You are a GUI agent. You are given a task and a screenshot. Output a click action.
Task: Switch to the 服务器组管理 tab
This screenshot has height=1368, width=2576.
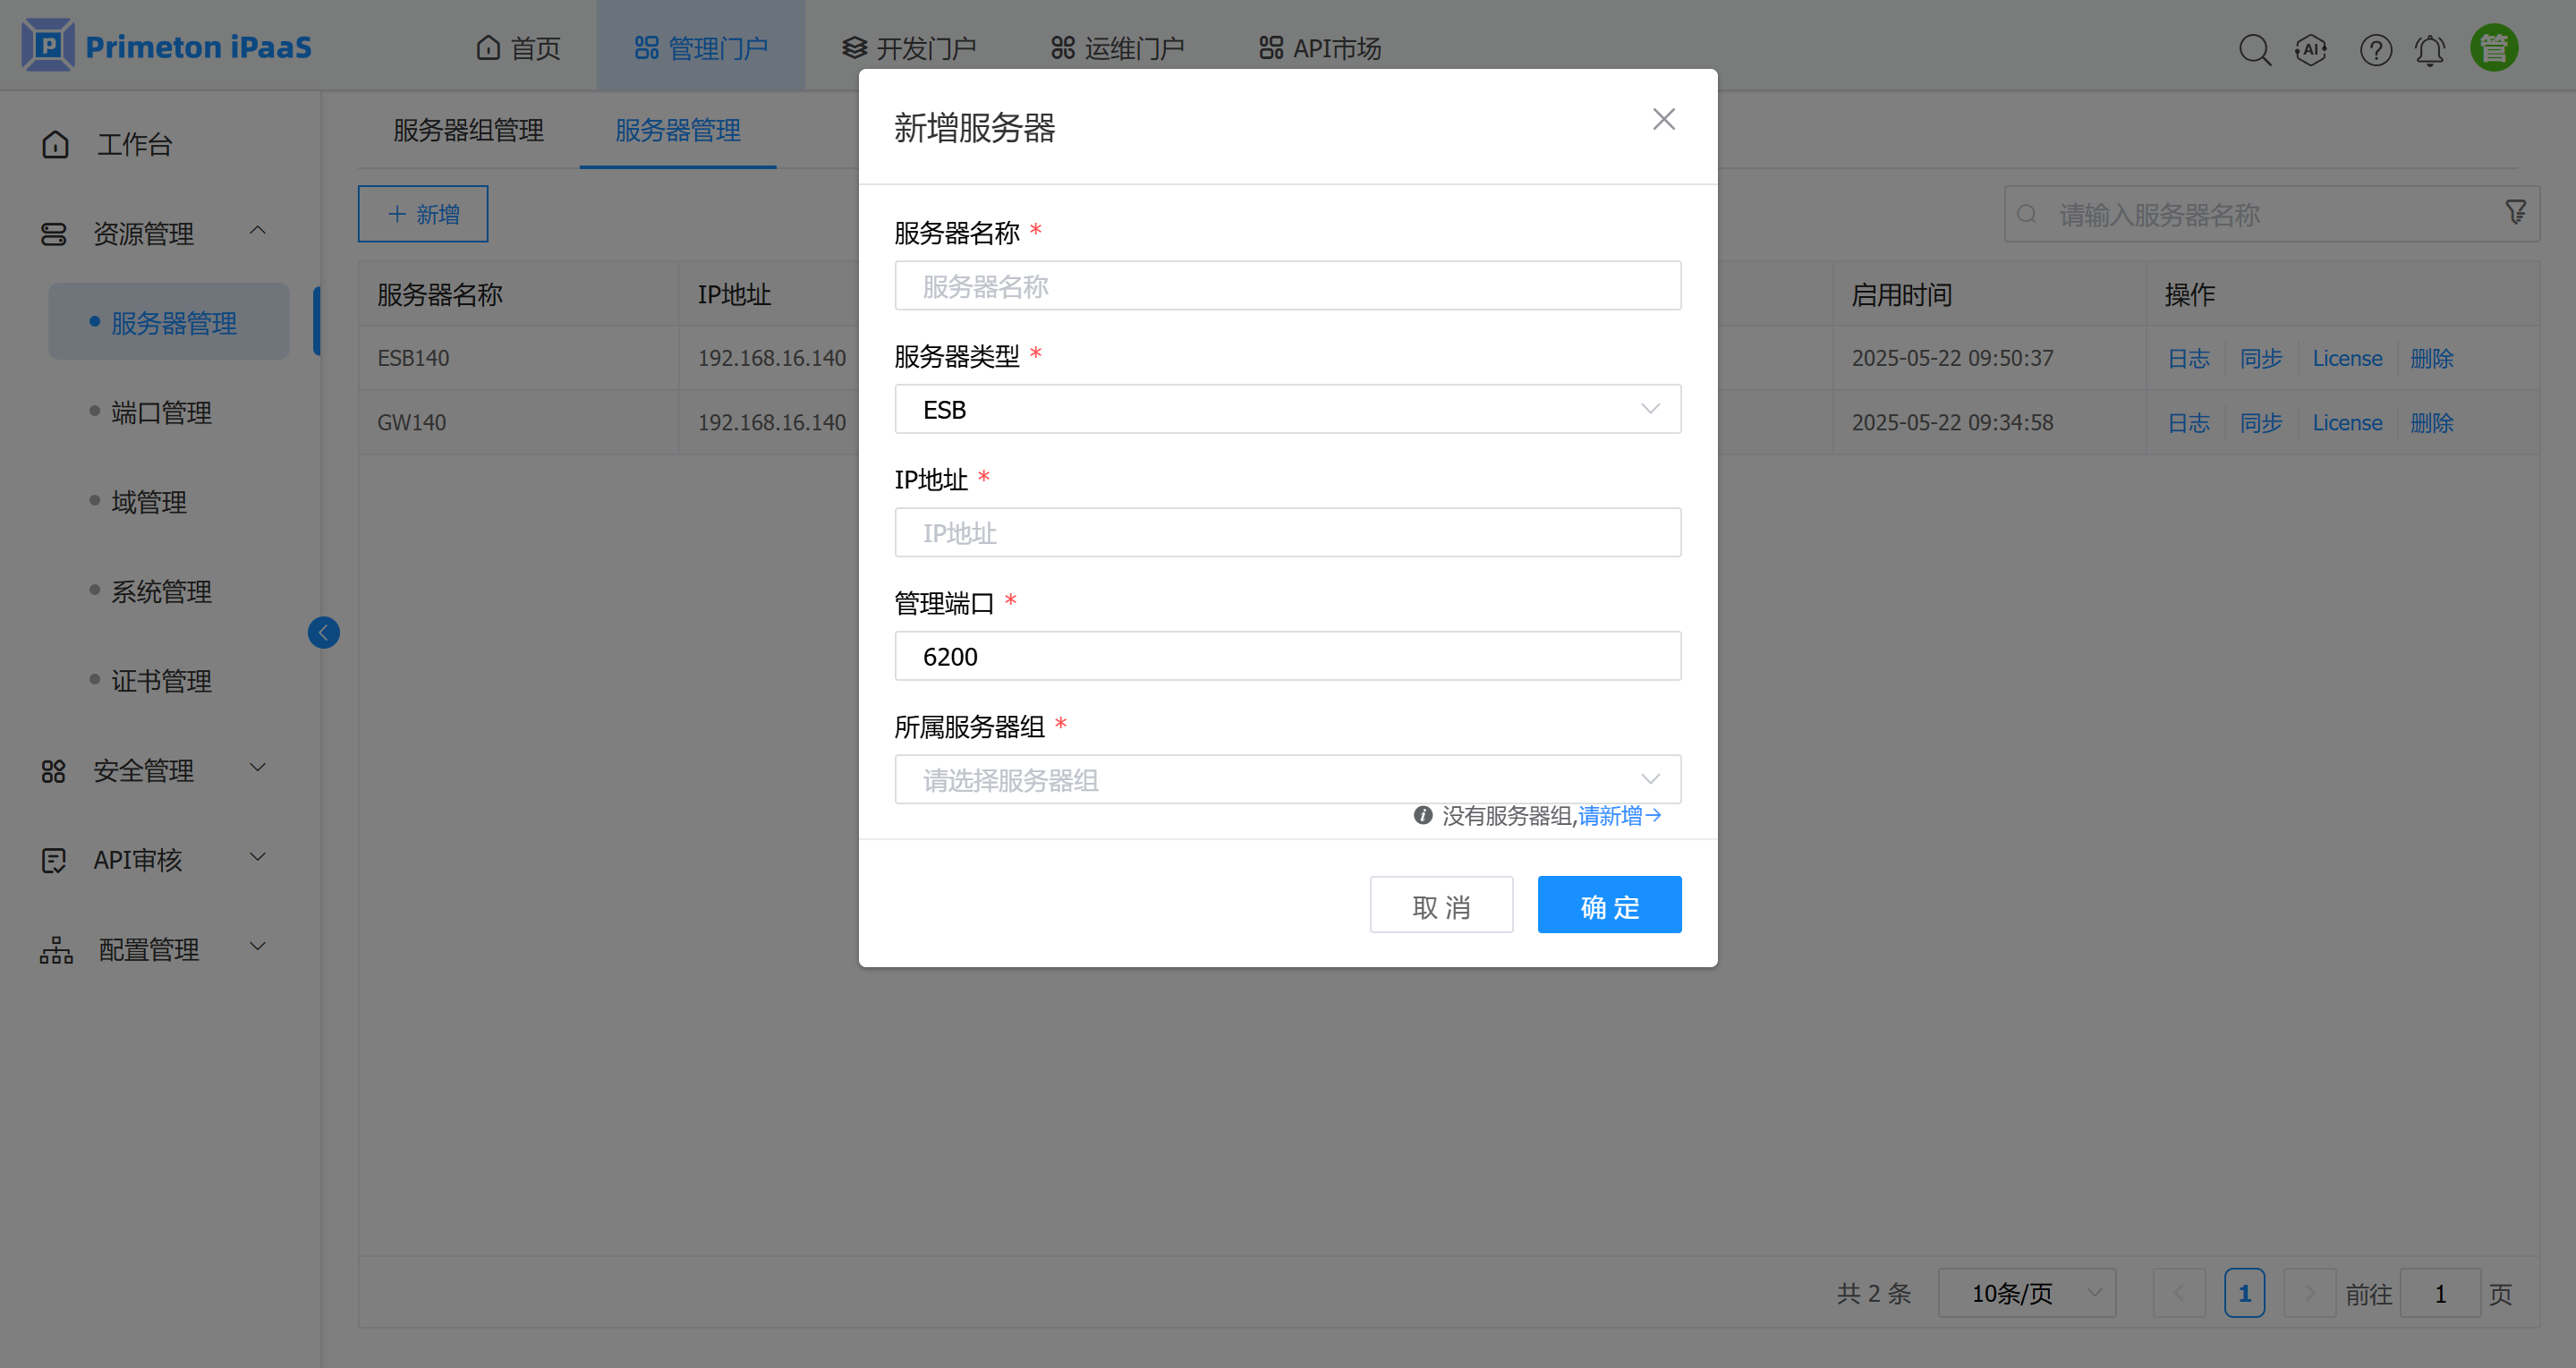point(466,131)
